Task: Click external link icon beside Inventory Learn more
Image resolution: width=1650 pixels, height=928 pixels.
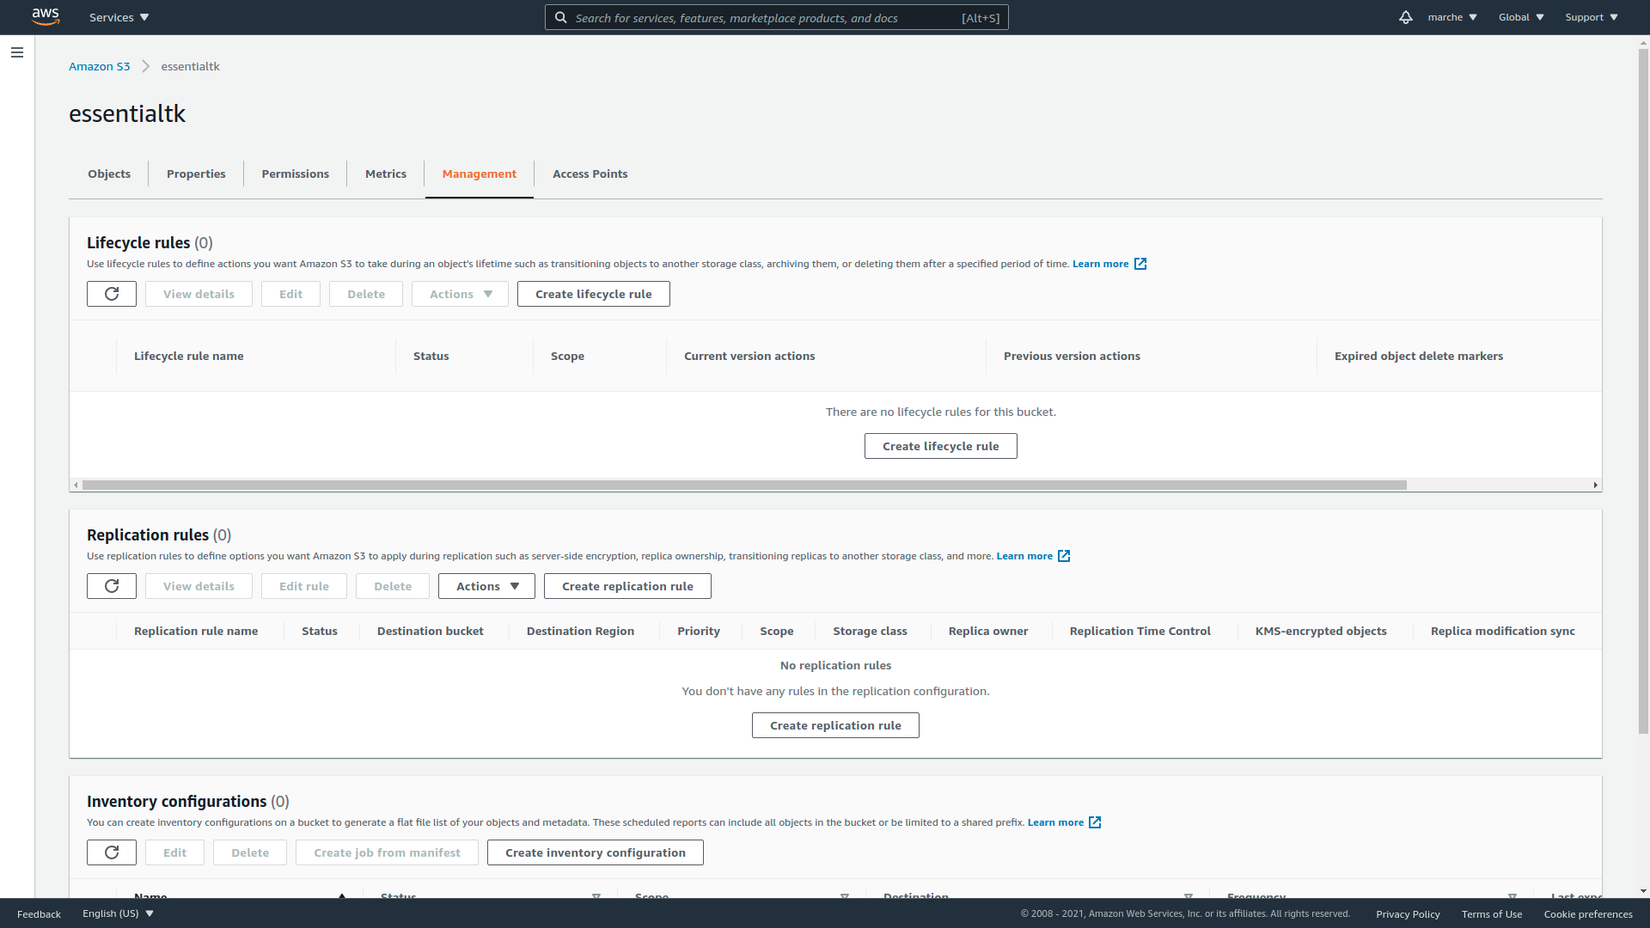Action: point(1095,822)
